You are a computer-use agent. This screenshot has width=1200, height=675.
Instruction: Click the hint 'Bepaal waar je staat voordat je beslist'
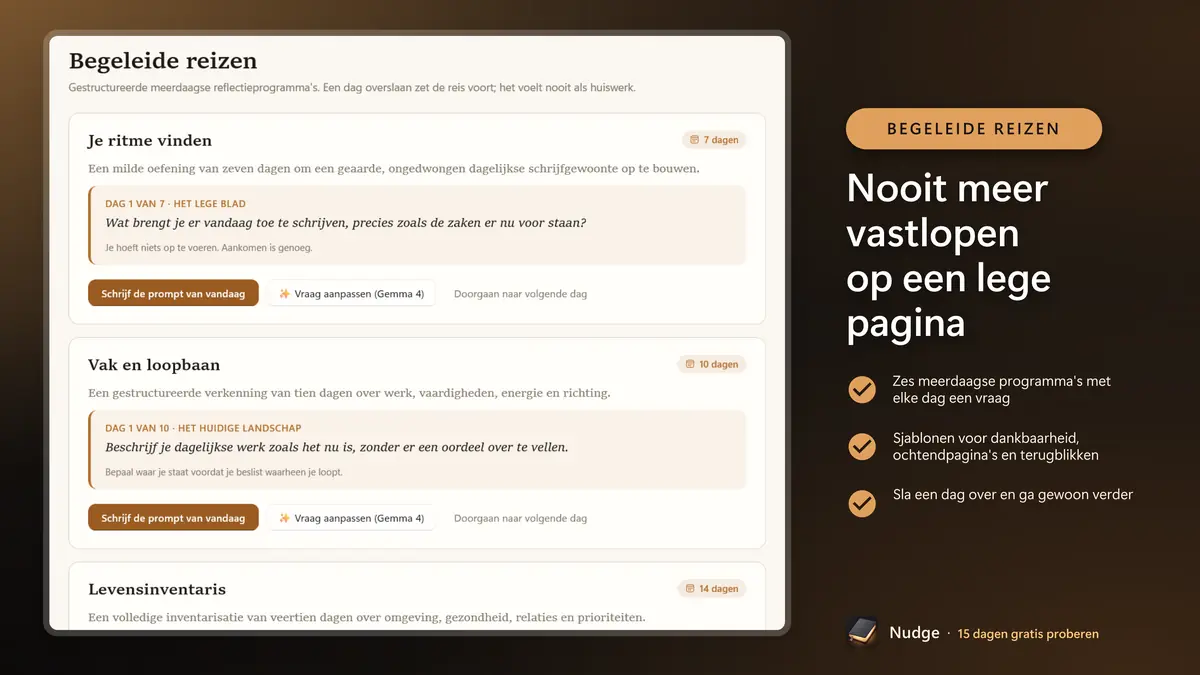[224, 472]
